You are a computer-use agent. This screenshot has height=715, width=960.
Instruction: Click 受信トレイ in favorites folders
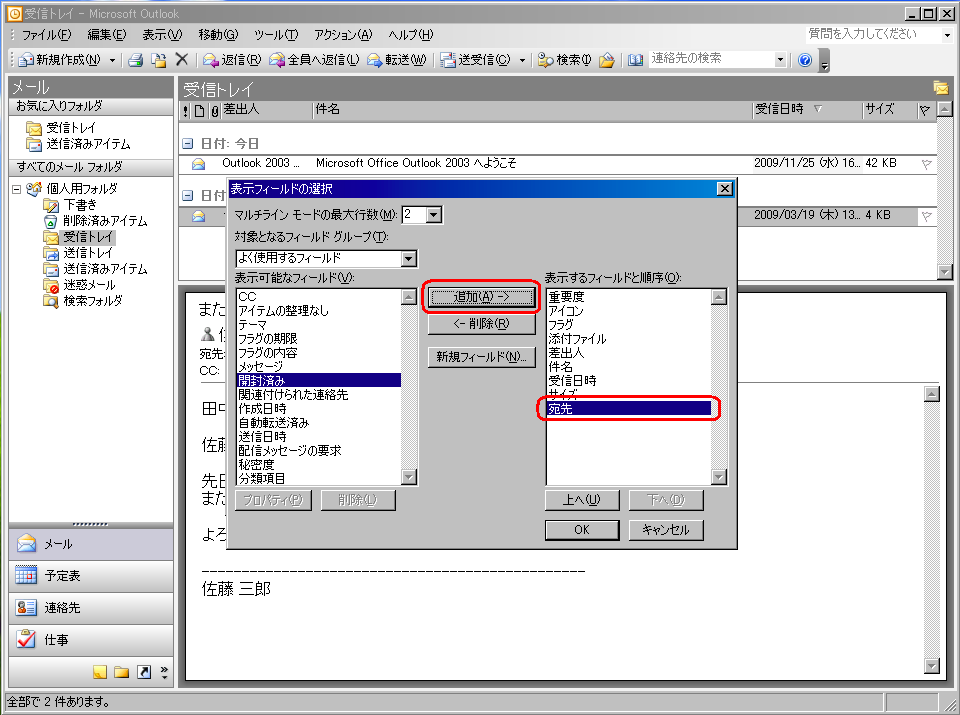[71, 127]
